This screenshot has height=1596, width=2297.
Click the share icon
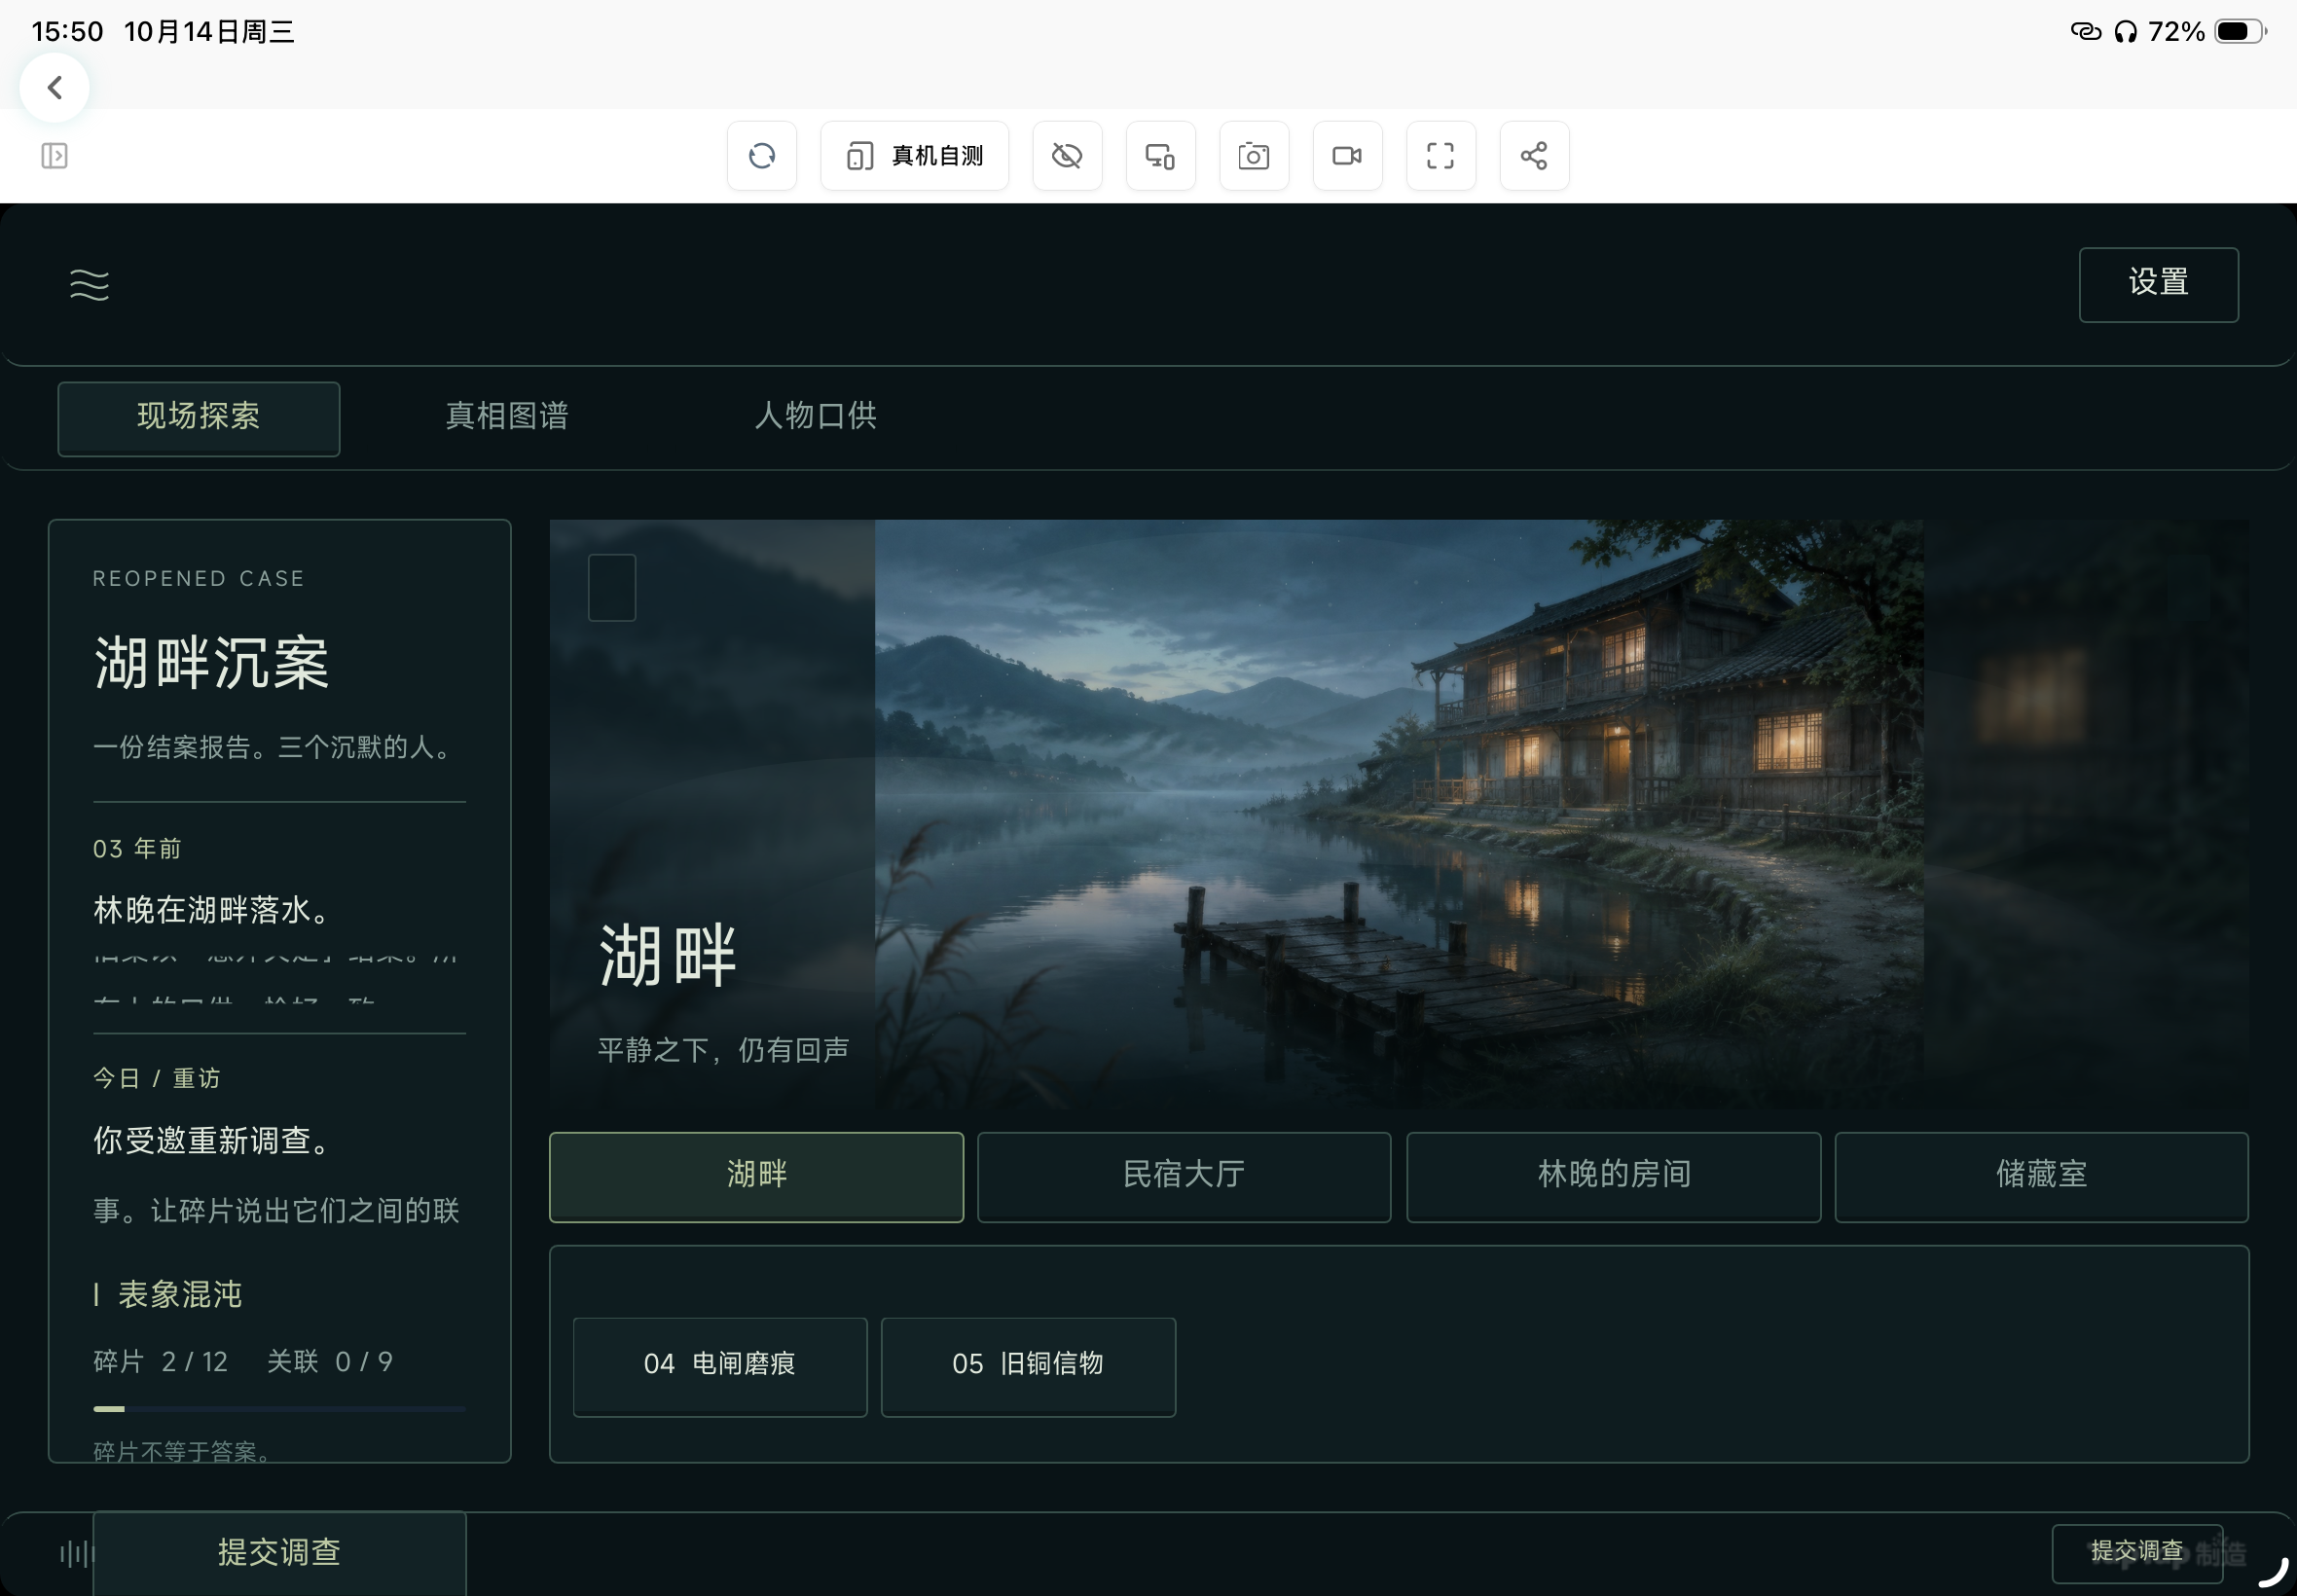point(1535,156)
